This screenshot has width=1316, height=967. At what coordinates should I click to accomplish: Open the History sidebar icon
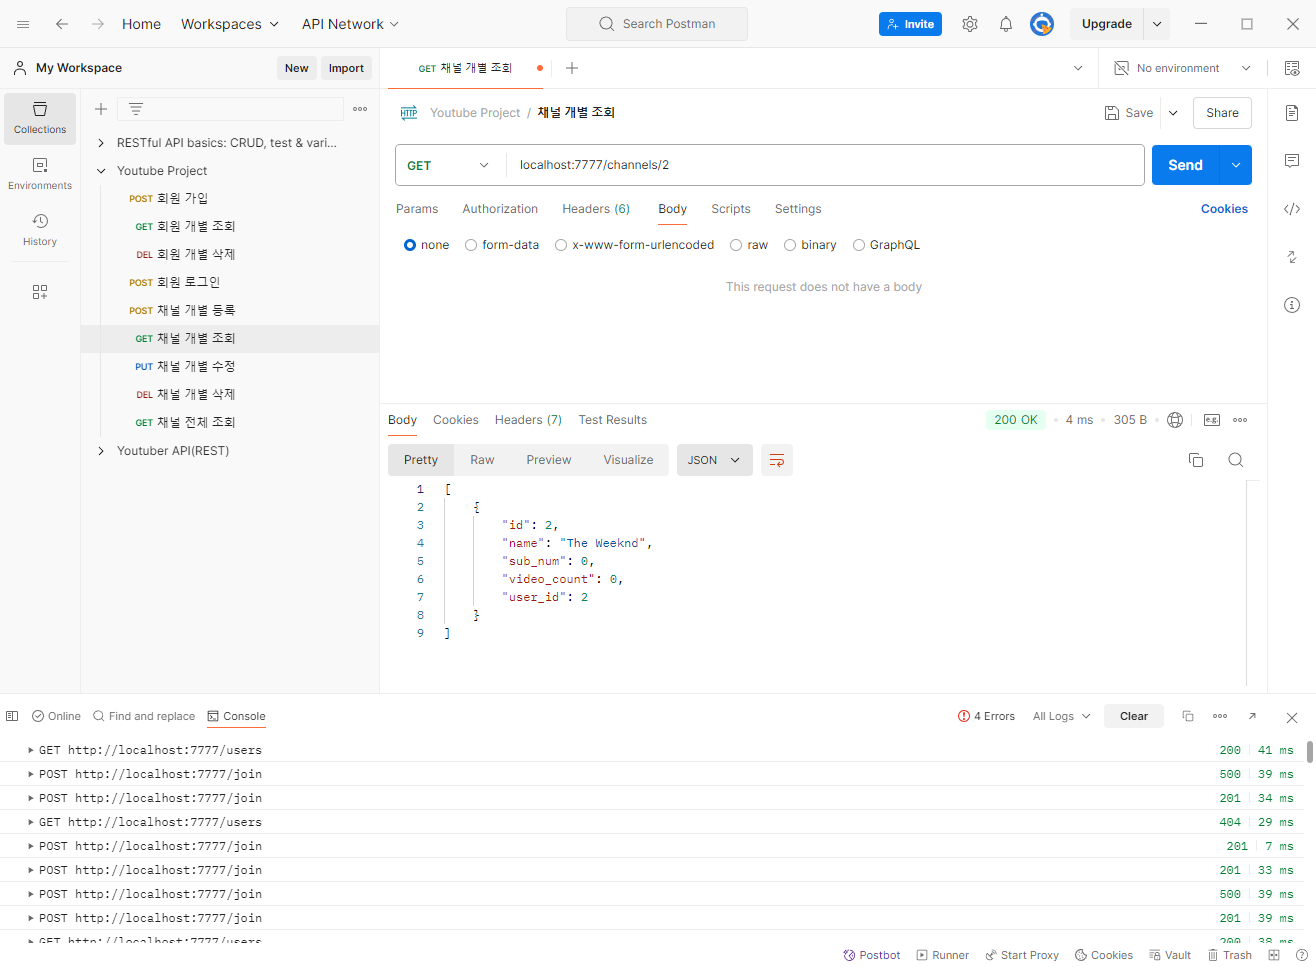point(40,230)
